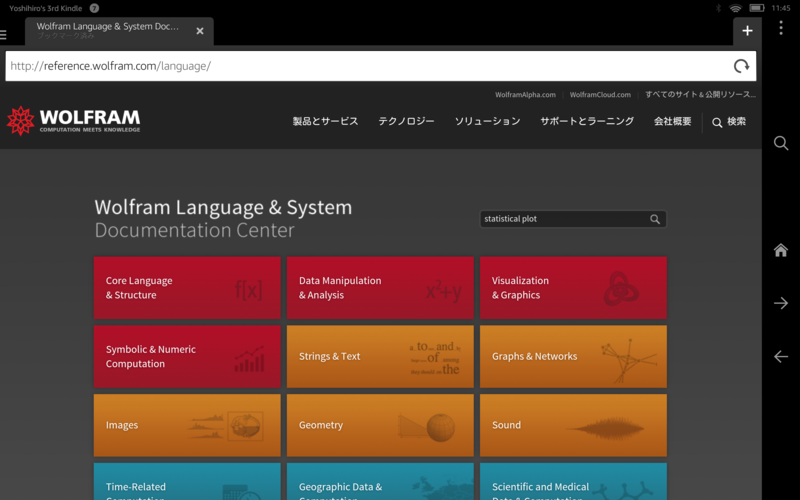
Task: Click the Wolfram logo
Action: (73, 121)
